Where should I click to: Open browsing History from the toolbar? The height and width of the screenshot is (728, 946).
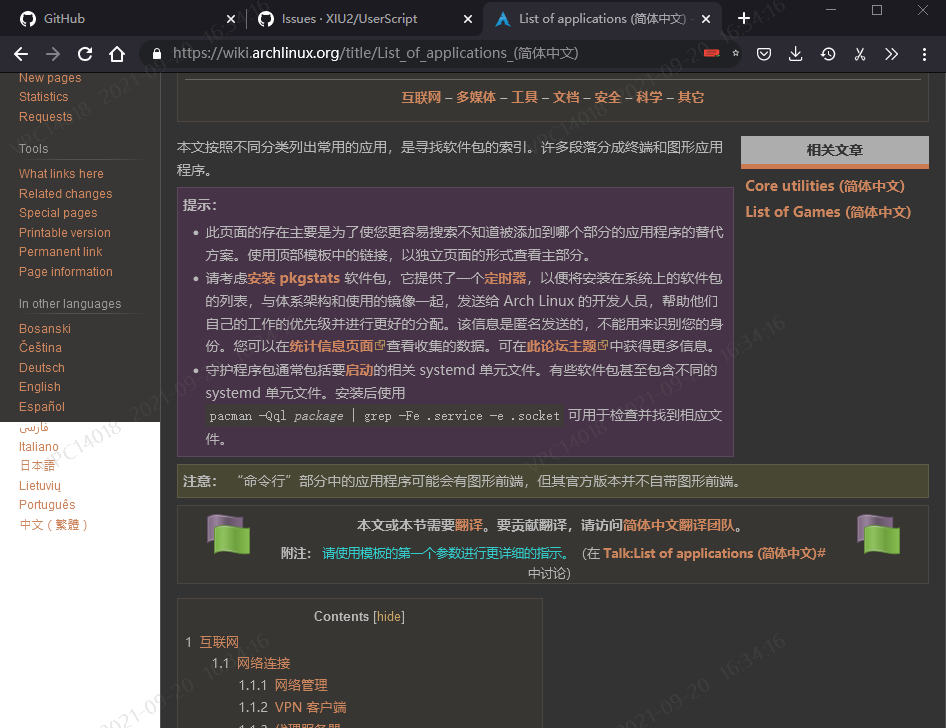pos(828,54)
